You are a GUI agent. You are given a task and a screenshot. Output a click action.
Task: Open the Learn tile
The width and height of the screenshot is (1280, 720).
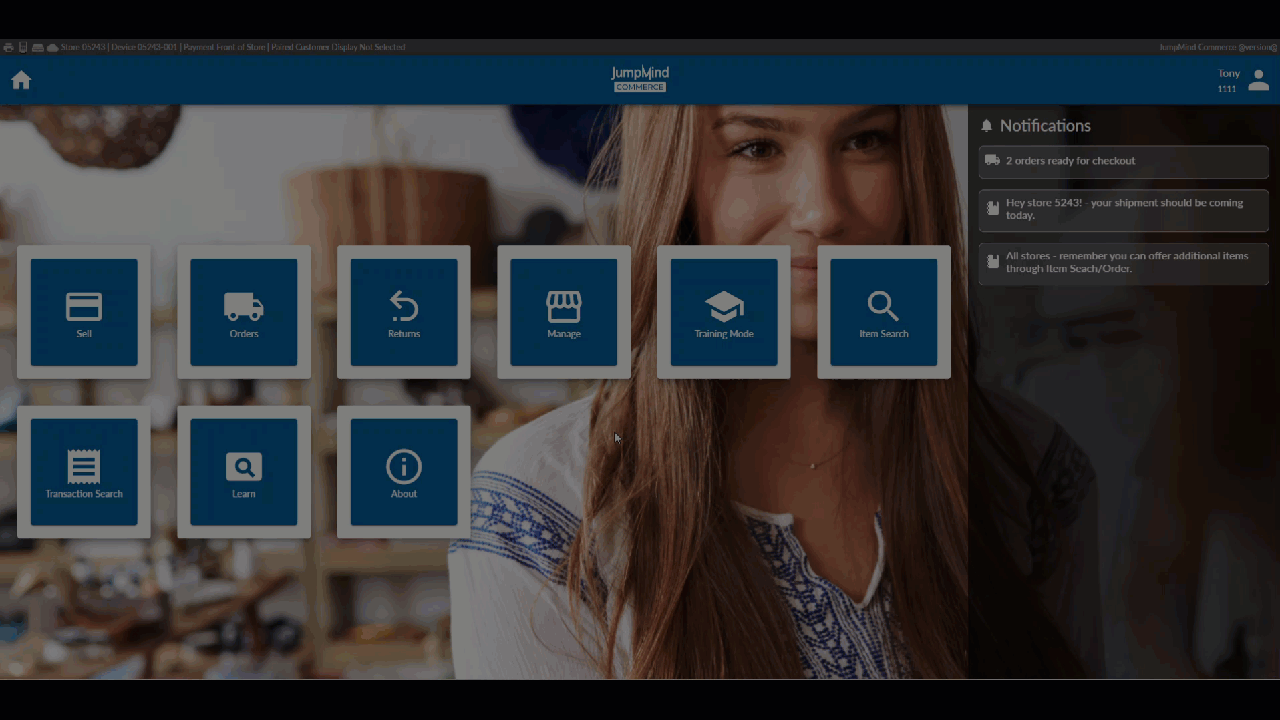click(244, 472)
